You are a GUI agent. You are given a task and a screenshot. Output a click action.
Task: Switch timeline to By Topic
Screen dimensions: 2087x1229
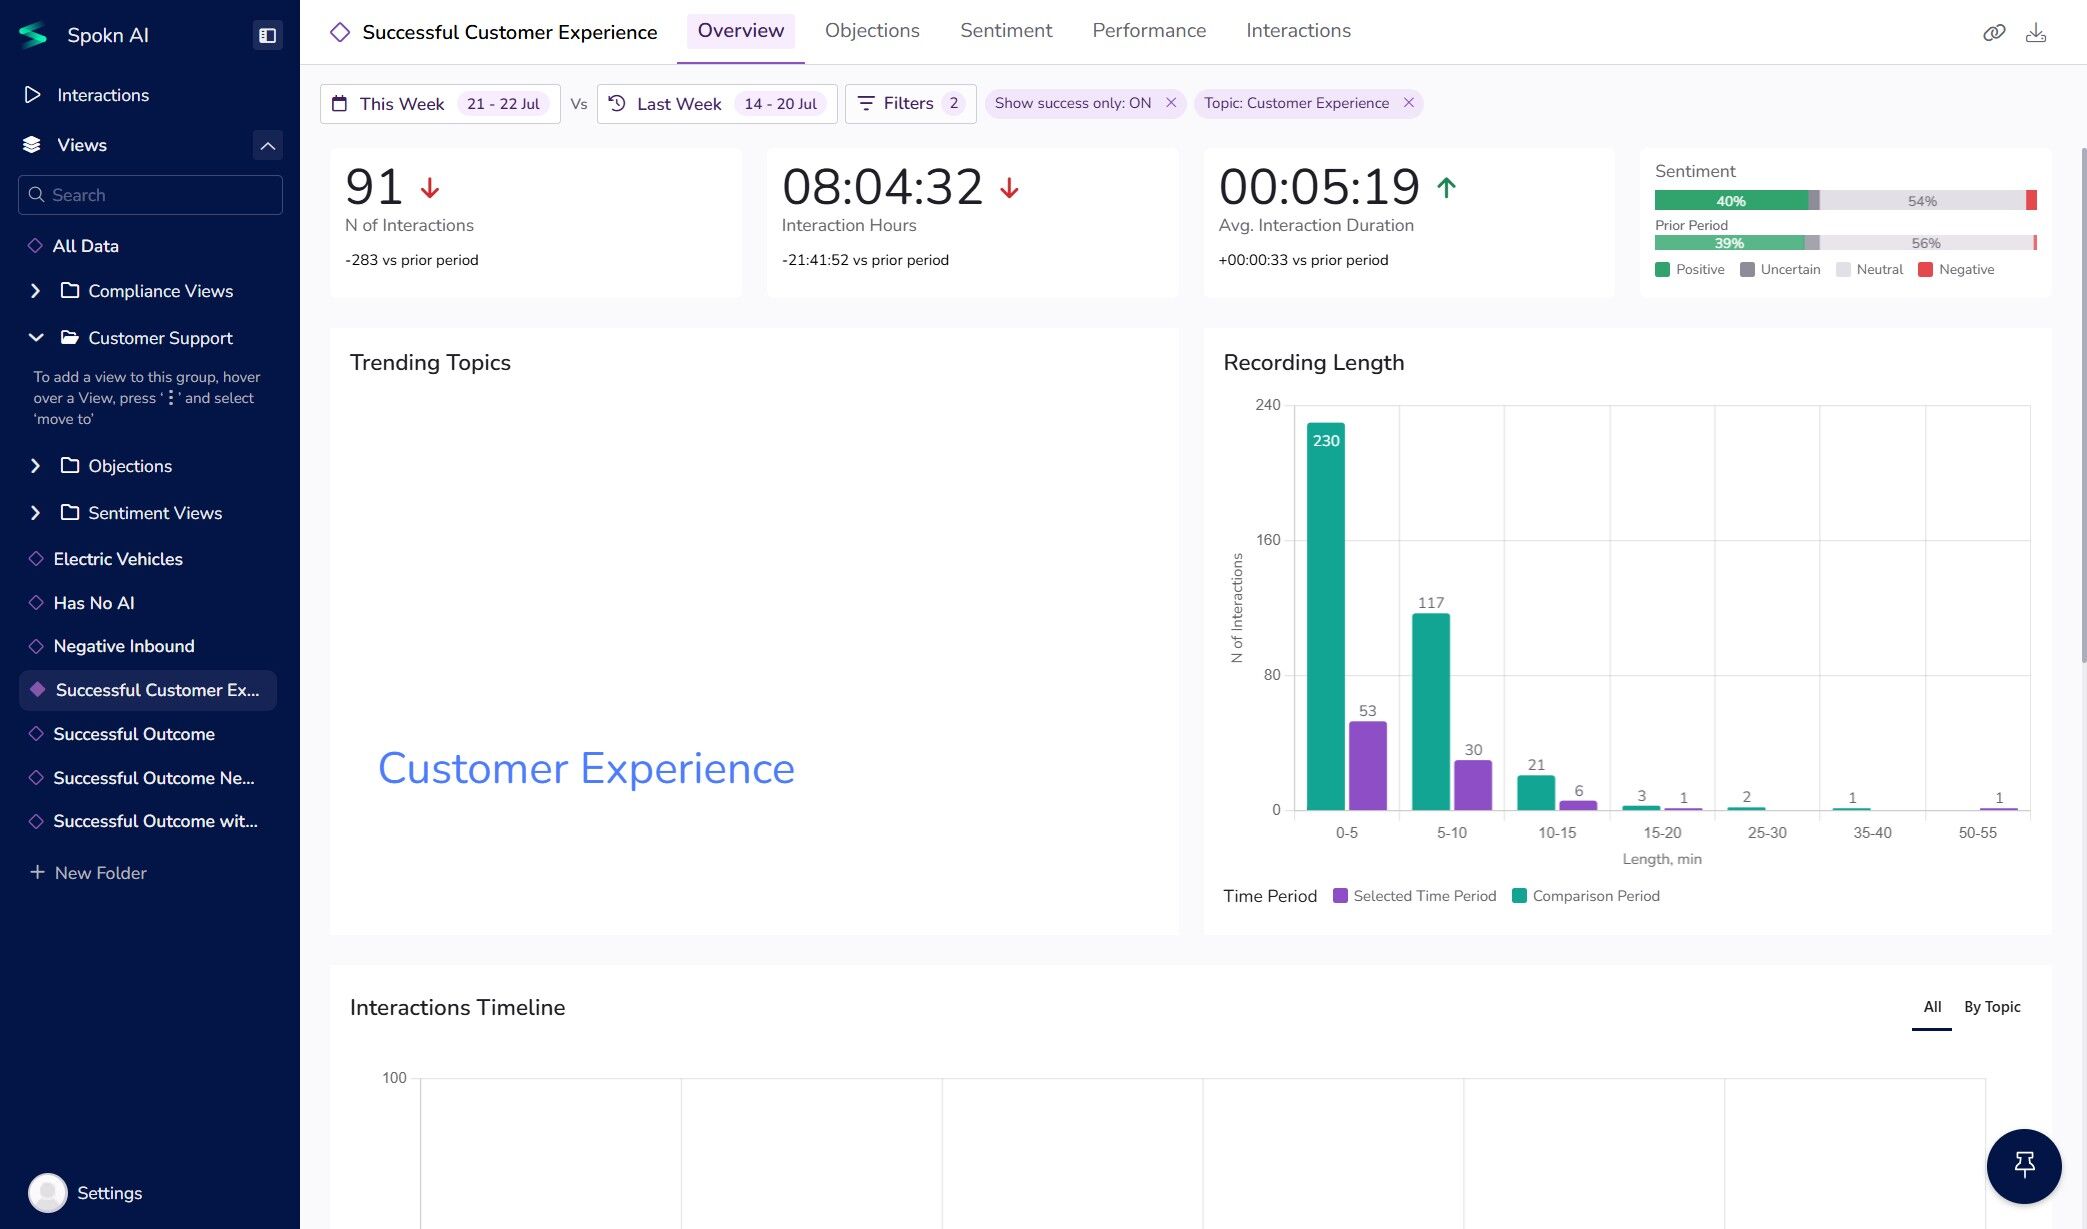1991,1007
